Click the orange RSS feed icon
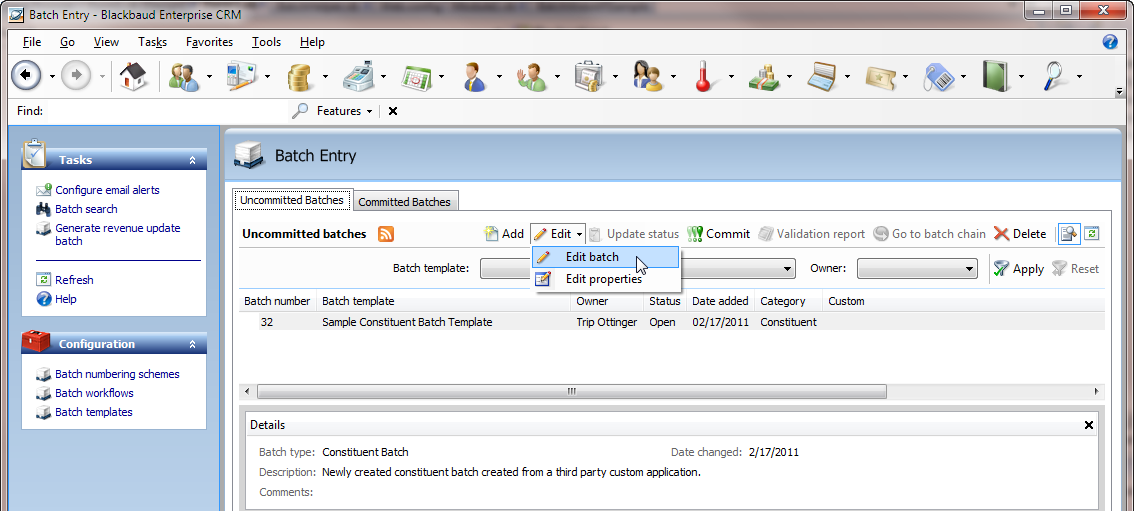 pyautogui.click(x=385, y=234)
